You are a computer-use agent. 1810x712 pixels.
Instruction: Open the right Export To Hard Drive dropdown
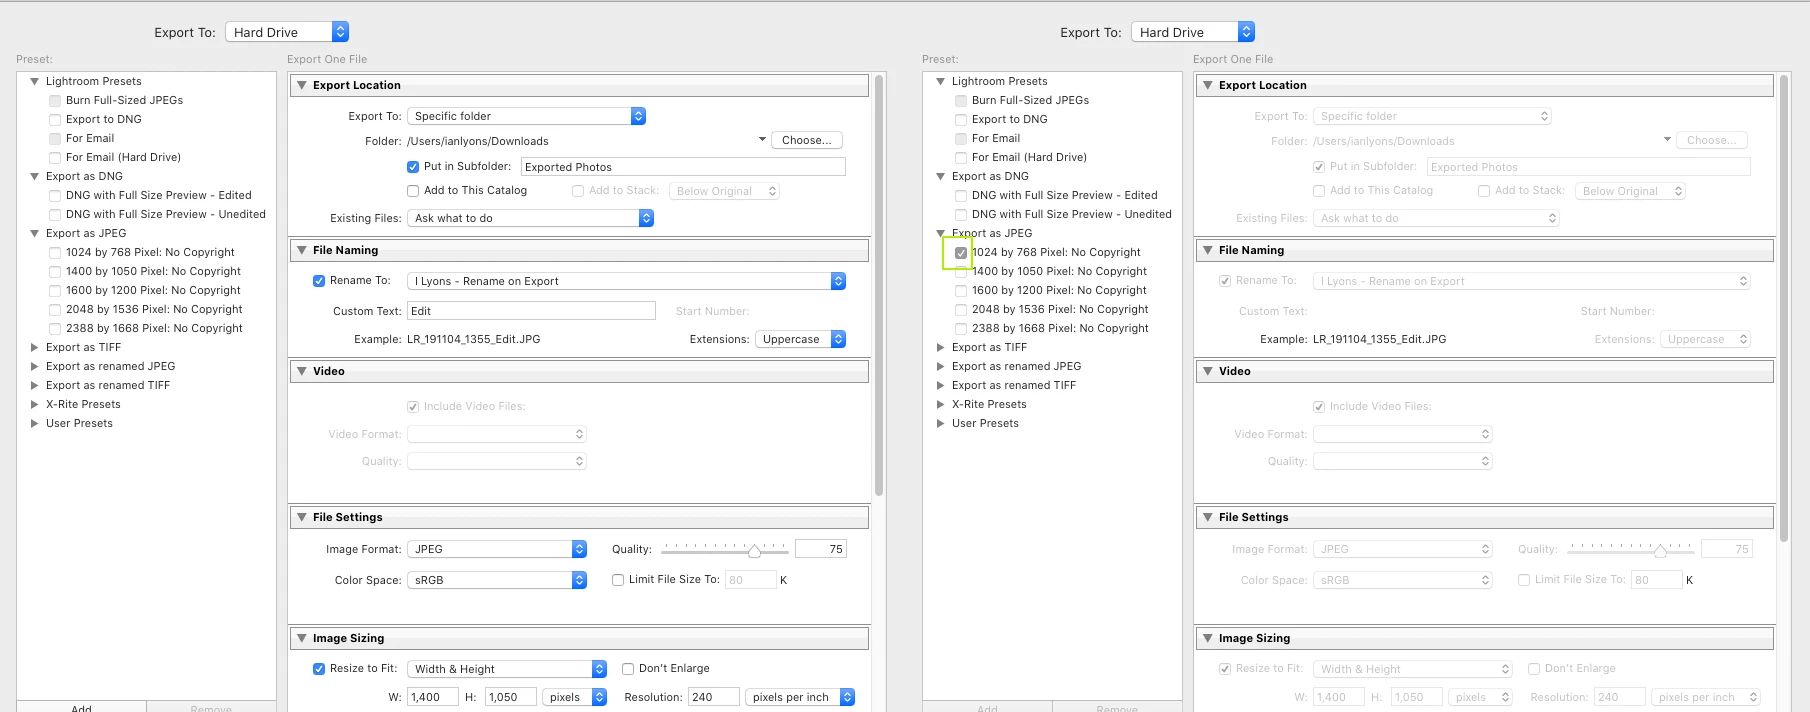[1193, 32]
